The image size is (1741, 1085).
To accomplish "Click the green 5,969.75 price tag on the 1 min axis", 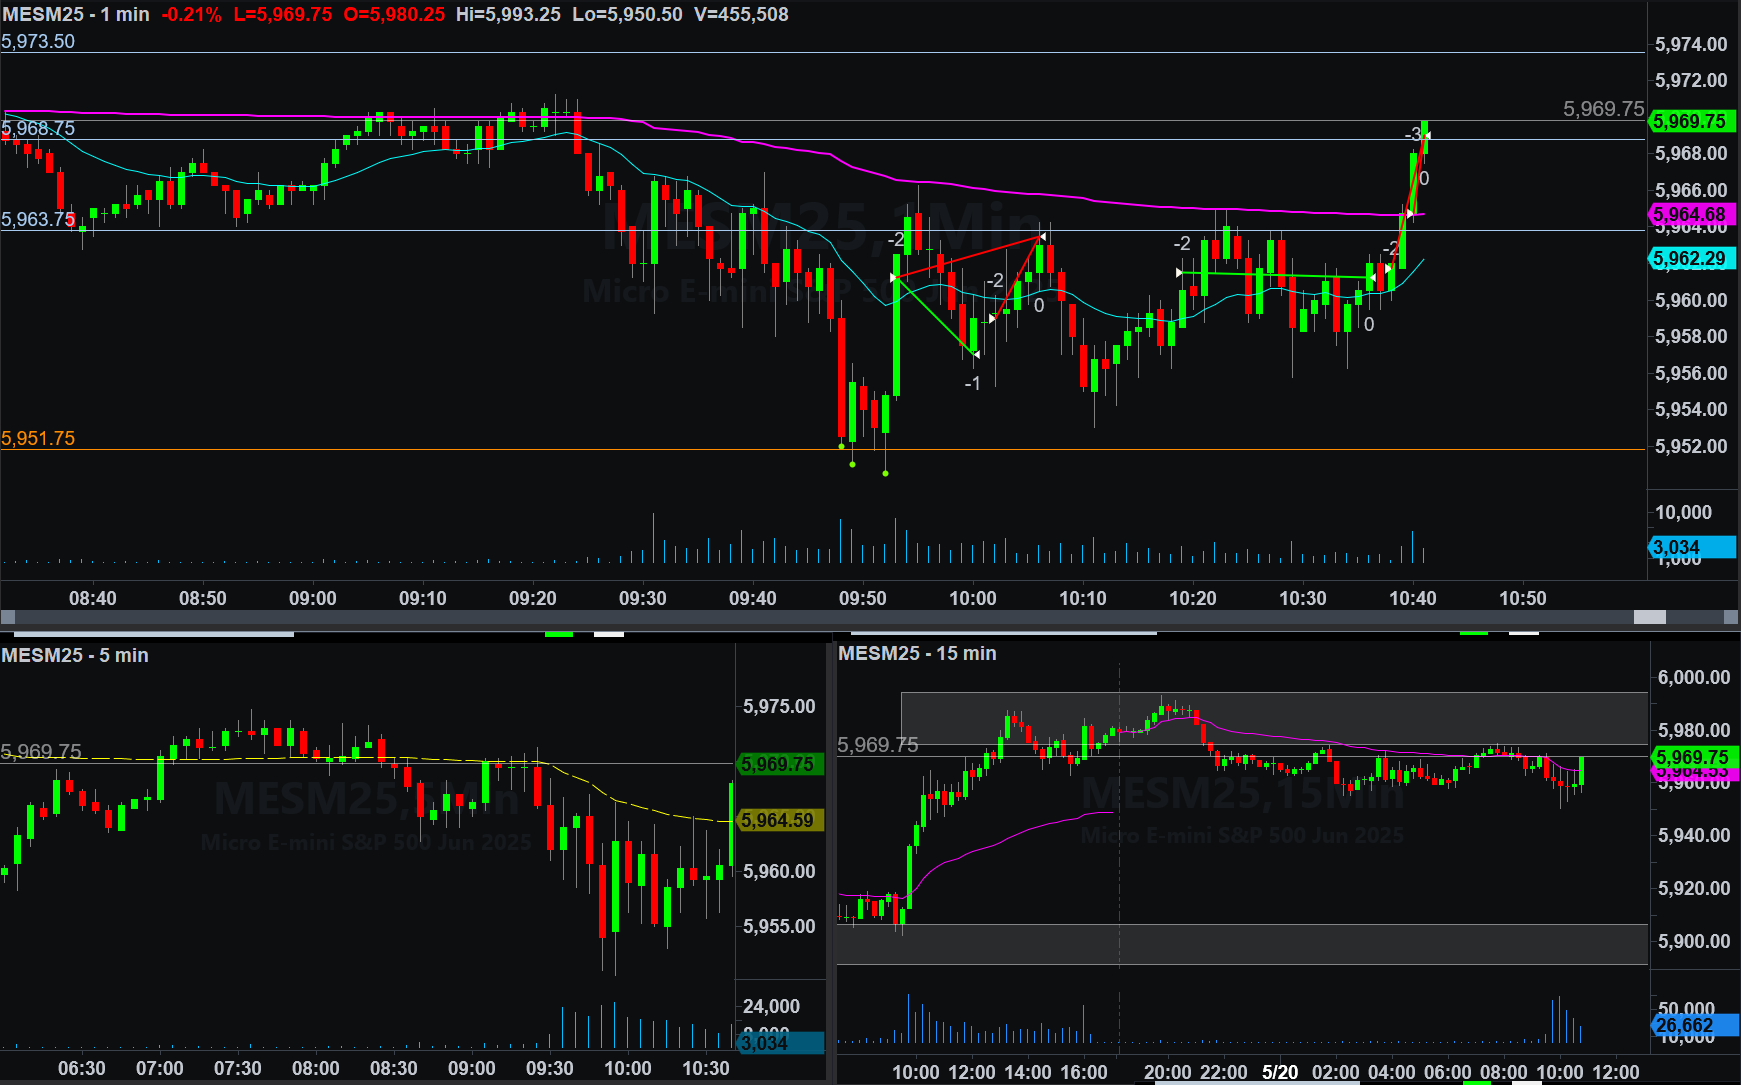I will pyautogui.click(x=1690, y=121).
